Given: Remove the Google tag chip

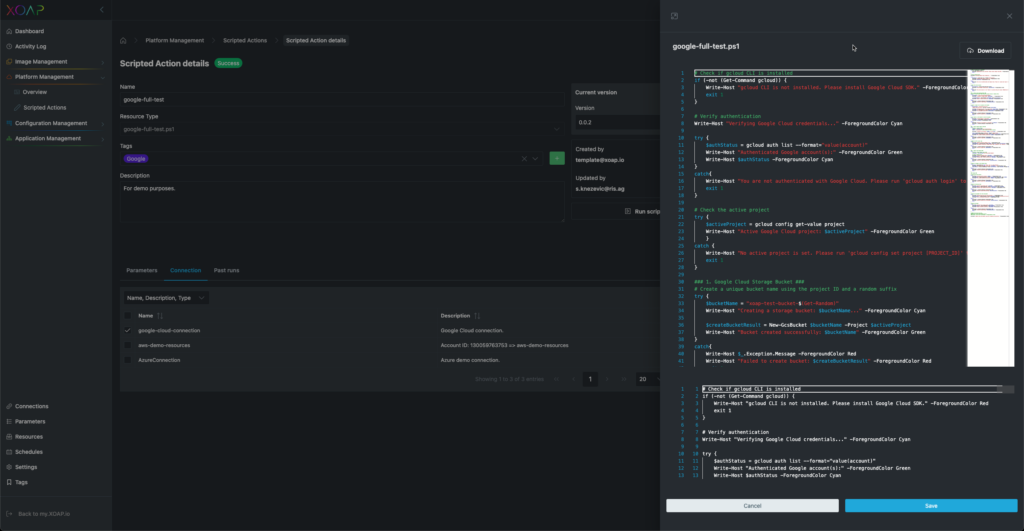Looking at the screenshot, I should tap(136, 159).
